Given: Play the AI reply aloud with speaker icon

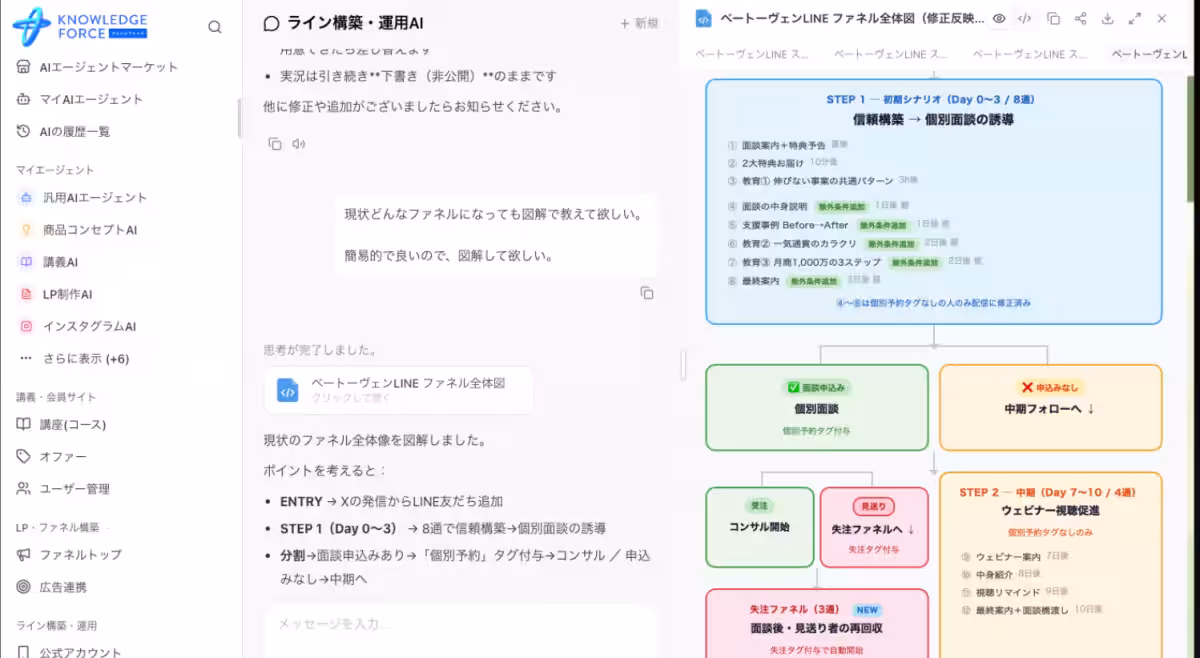Looking at the screenshot, I should pyautogui.click(x=299, y=144).
